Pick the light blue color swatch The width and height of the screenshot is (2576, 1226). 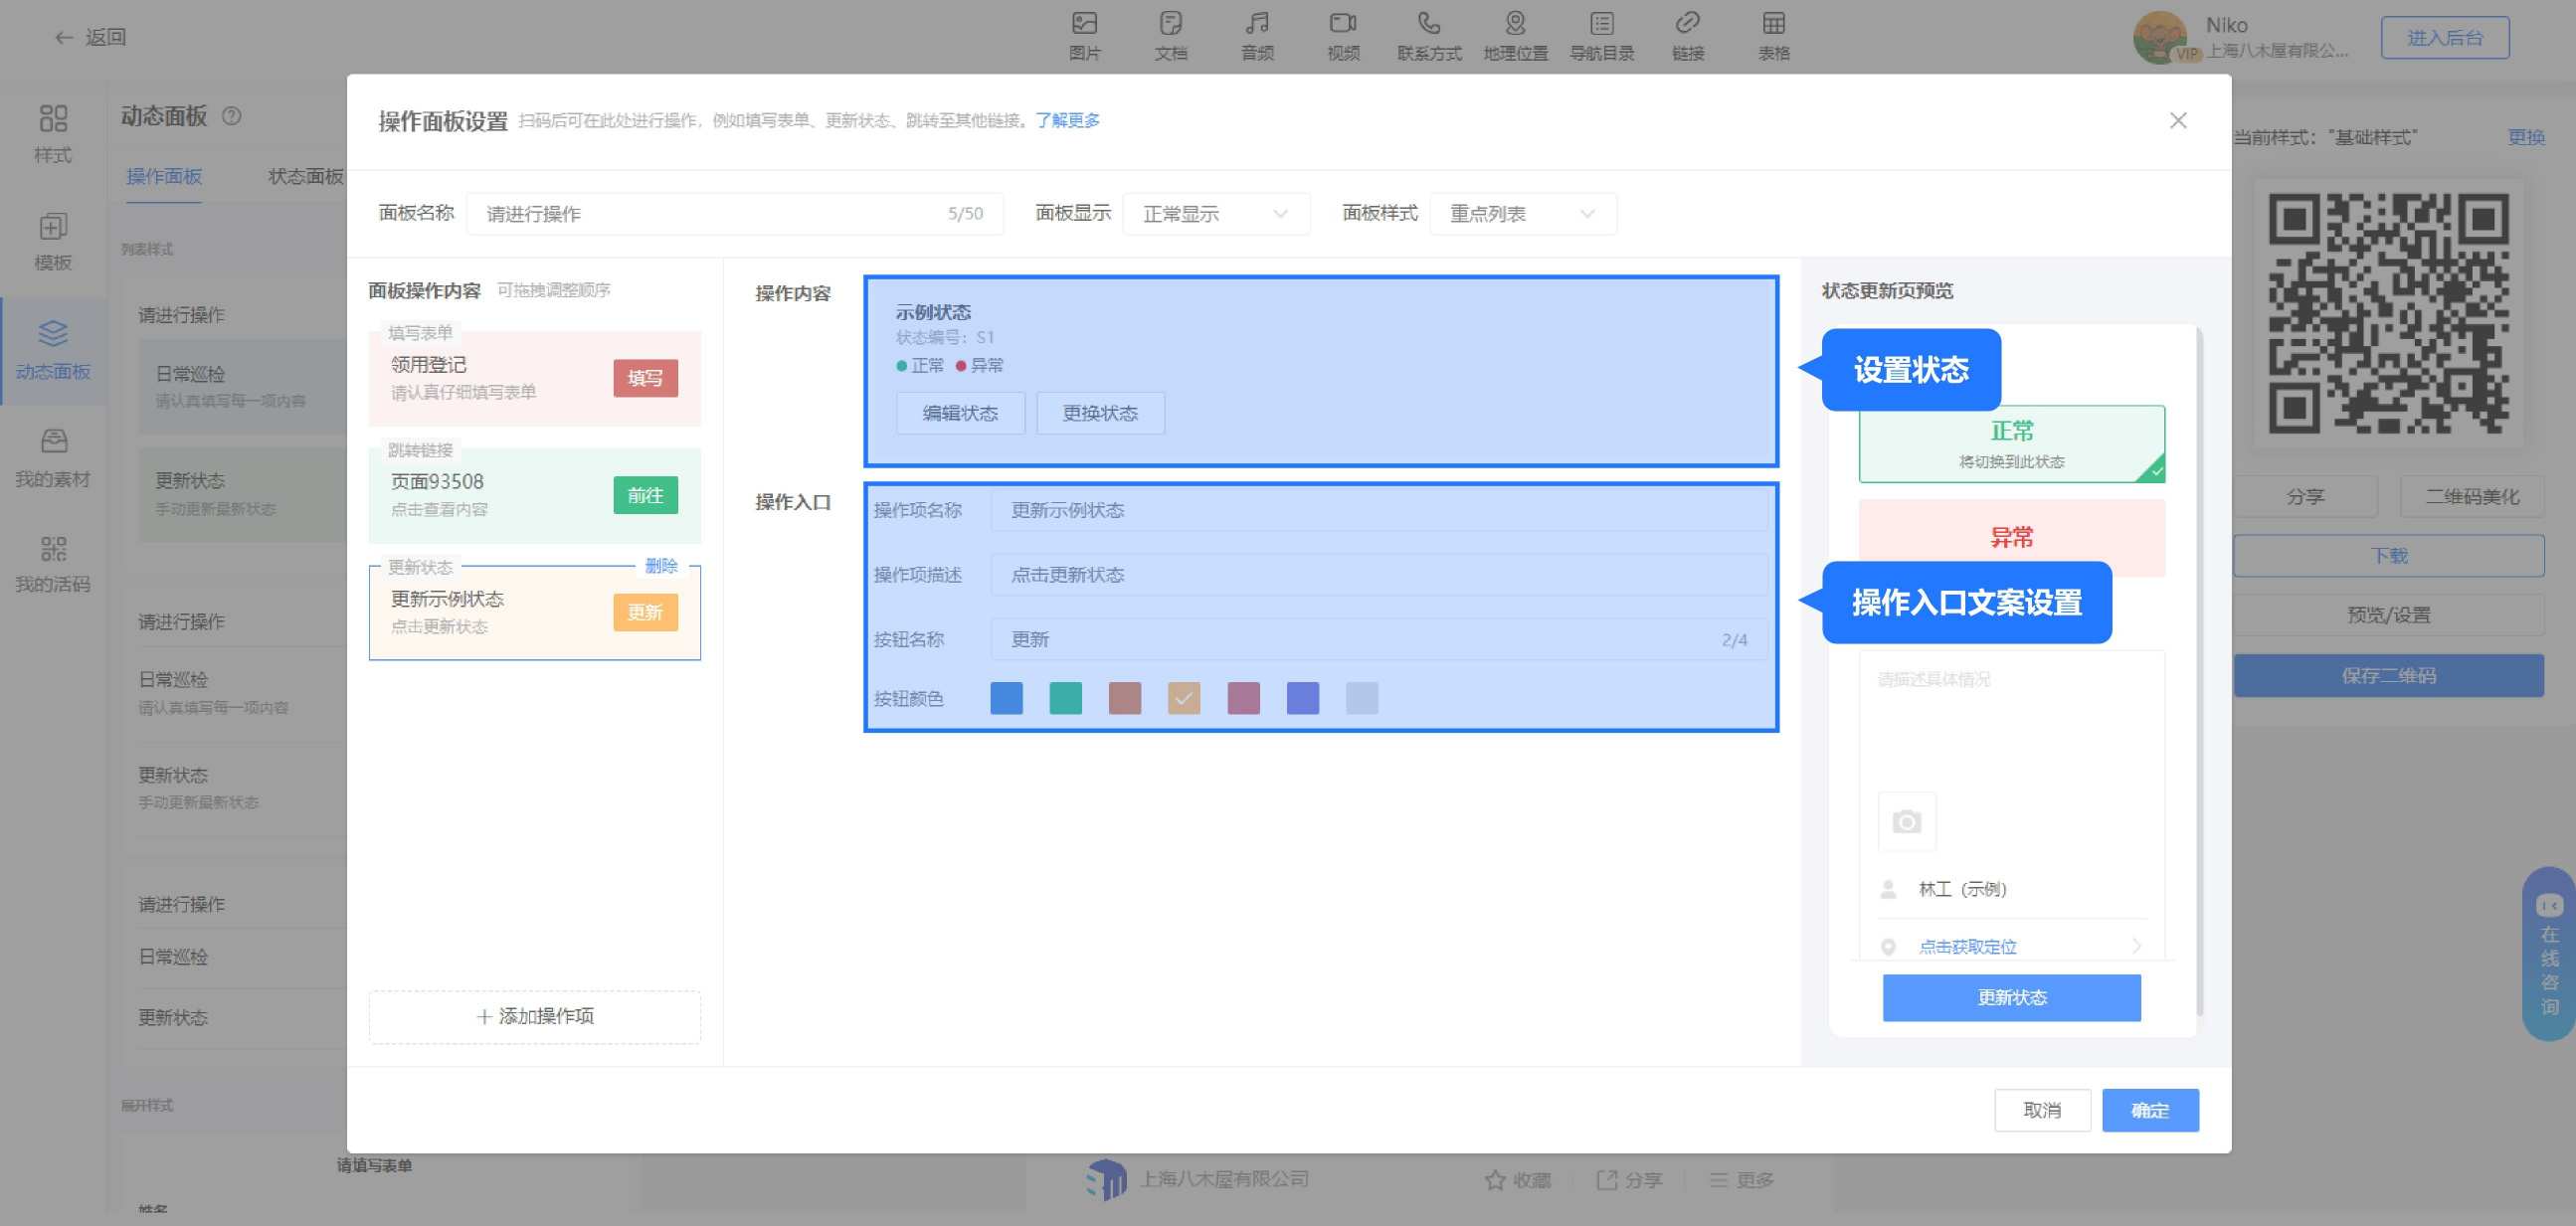tap(1362, 698)
